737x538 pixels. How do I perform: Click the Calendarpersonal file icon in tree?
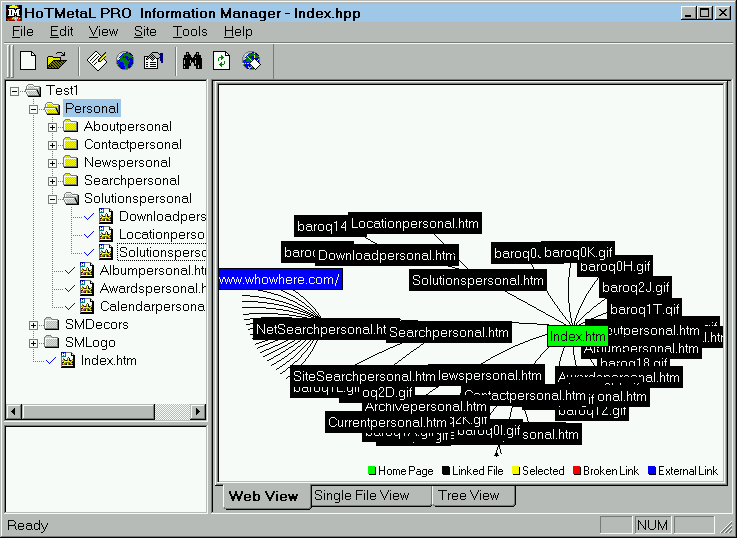pyautogui.click(x=86, y=306)
